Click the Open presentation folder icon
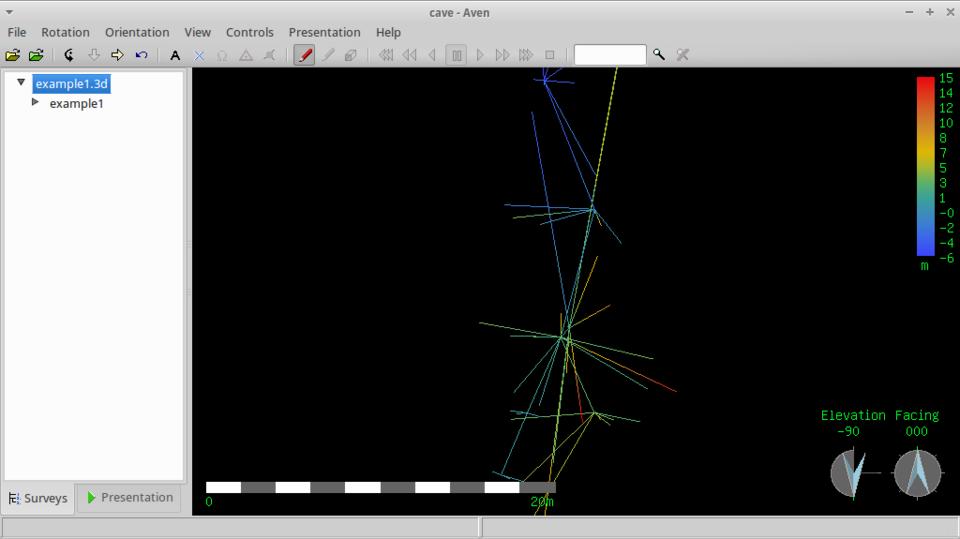The width and height of the screenshot is (960, 539). pos(36,55)
